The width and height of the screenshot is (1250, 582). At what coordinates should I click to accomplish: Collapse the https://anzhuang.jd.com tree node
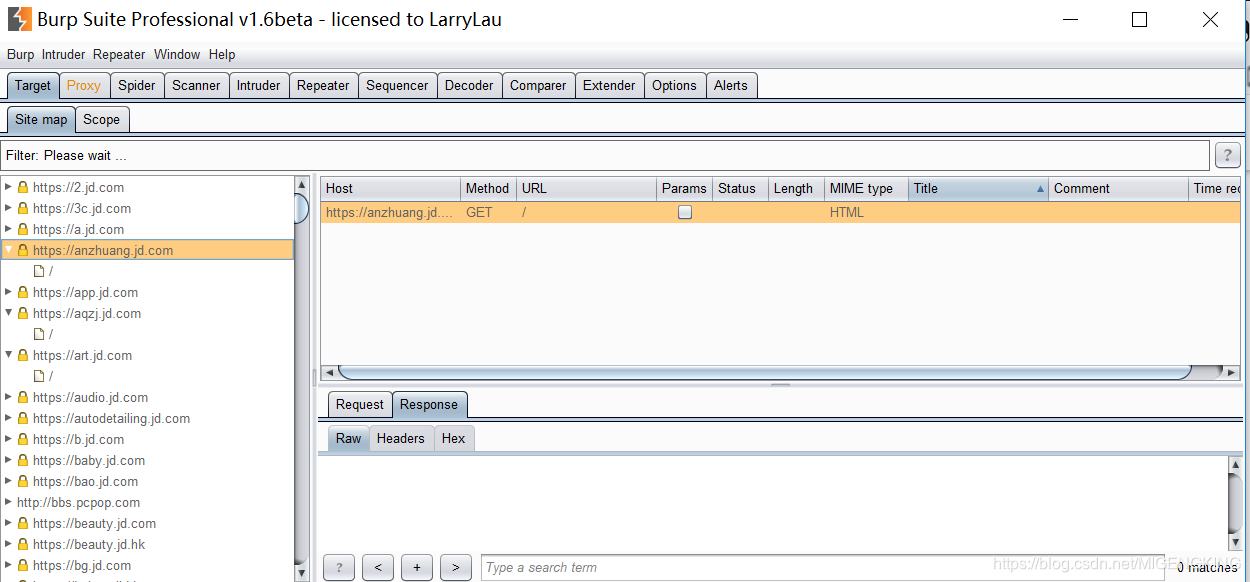coord(9,250)
